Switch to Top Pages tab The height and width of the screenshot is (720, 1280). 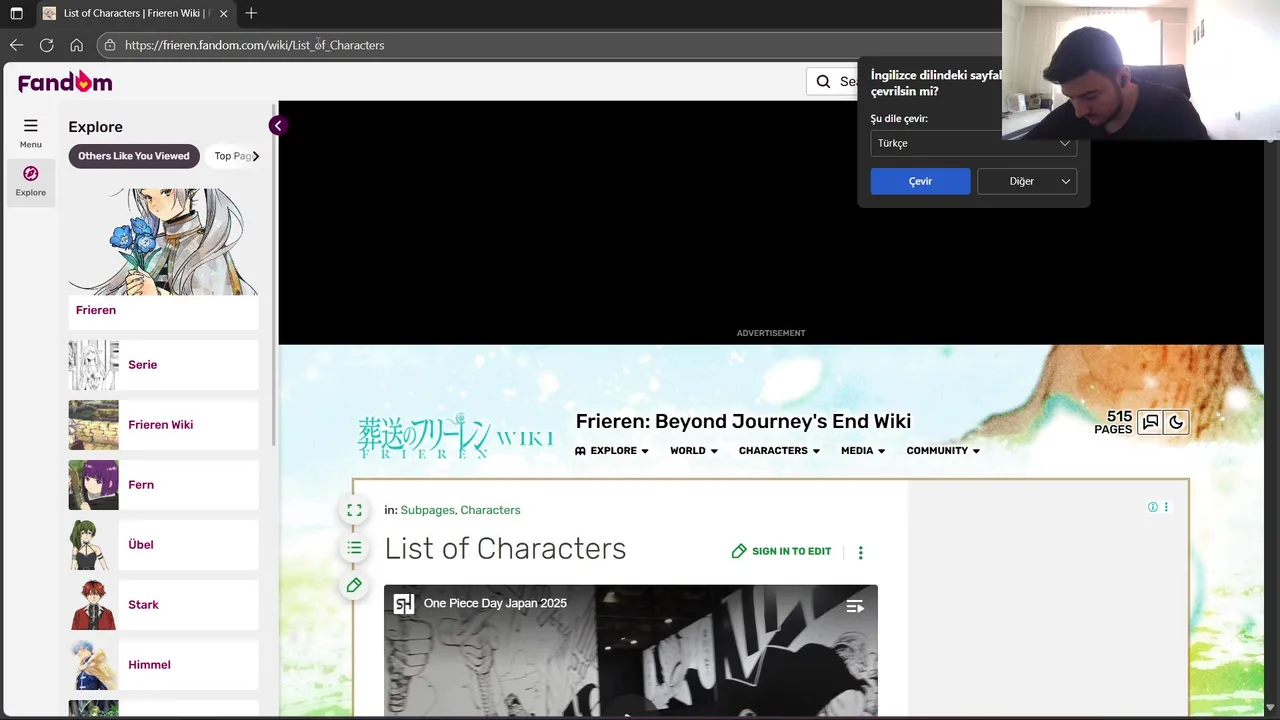(x=231, y=156)
